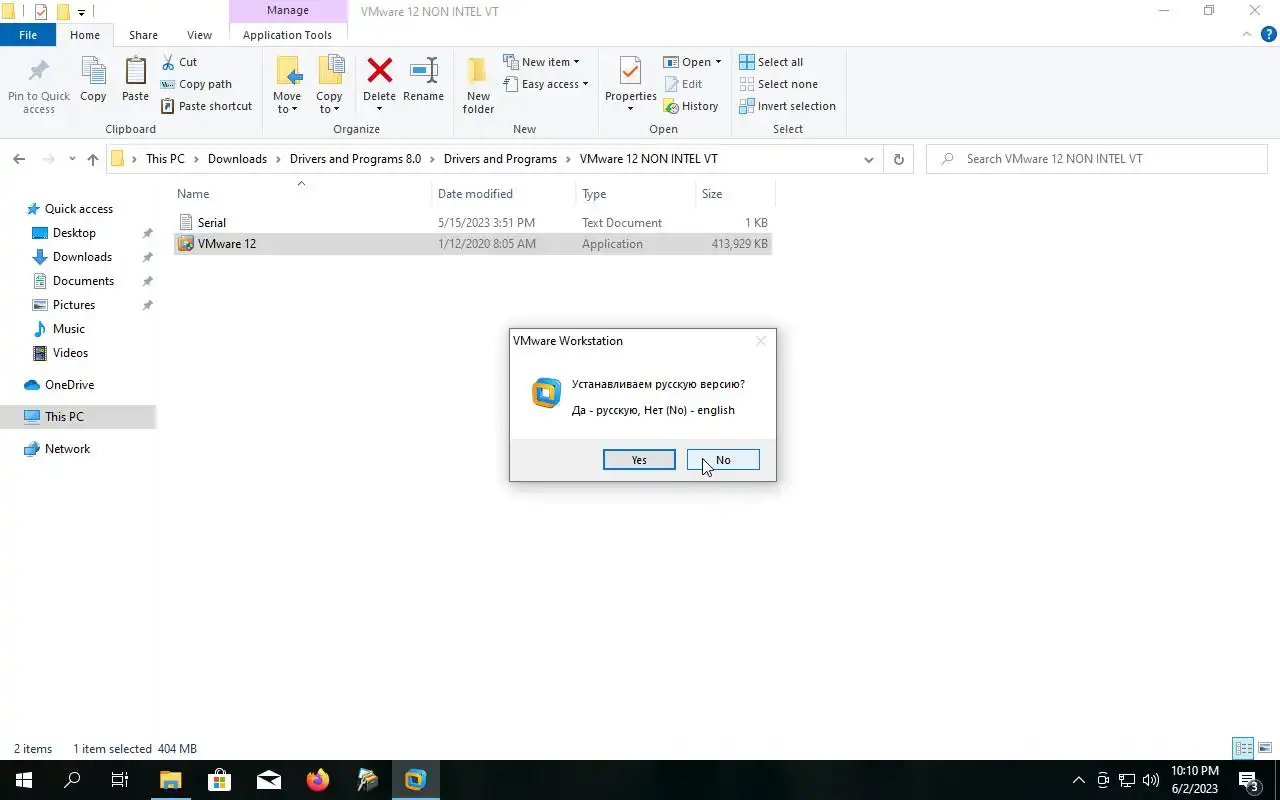Select the VMware 12 application file
1280x800 pixels.
point(472,244)
